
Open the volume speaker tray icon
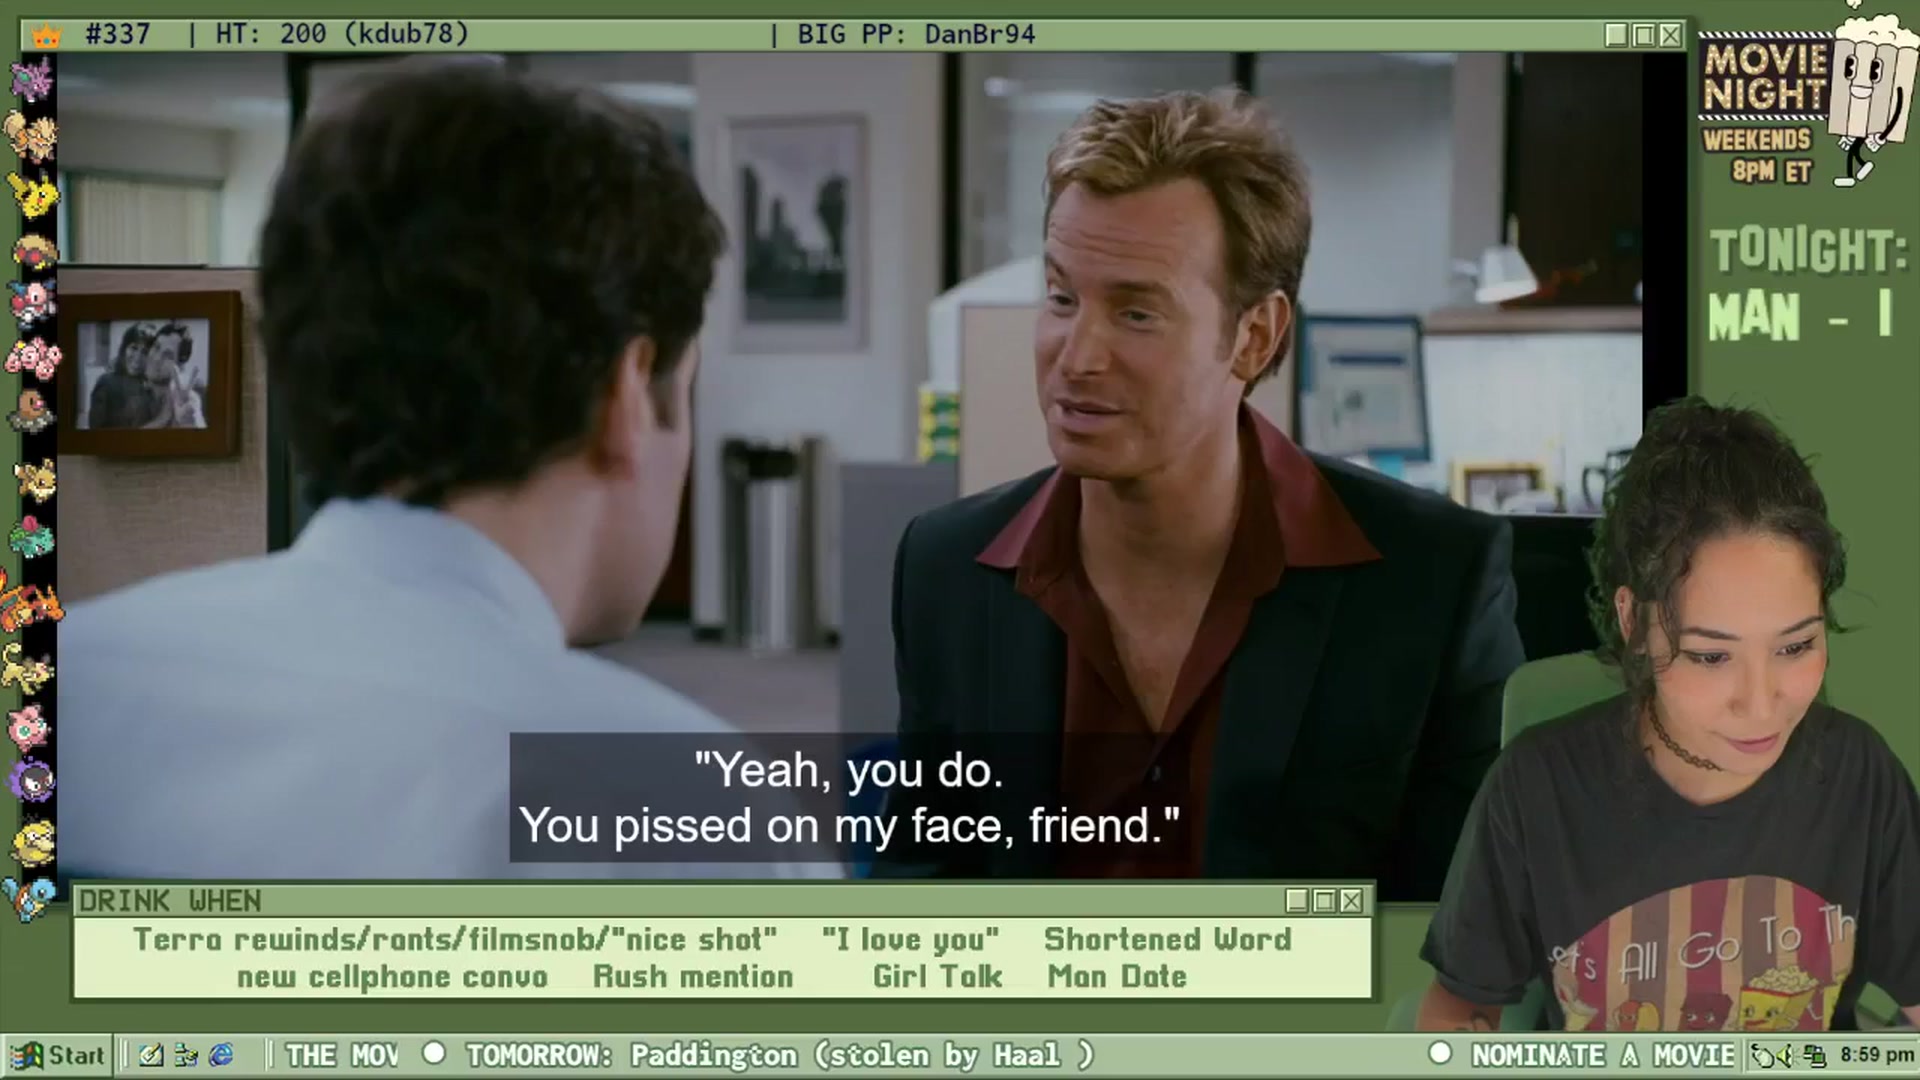click(1787, 1056)
